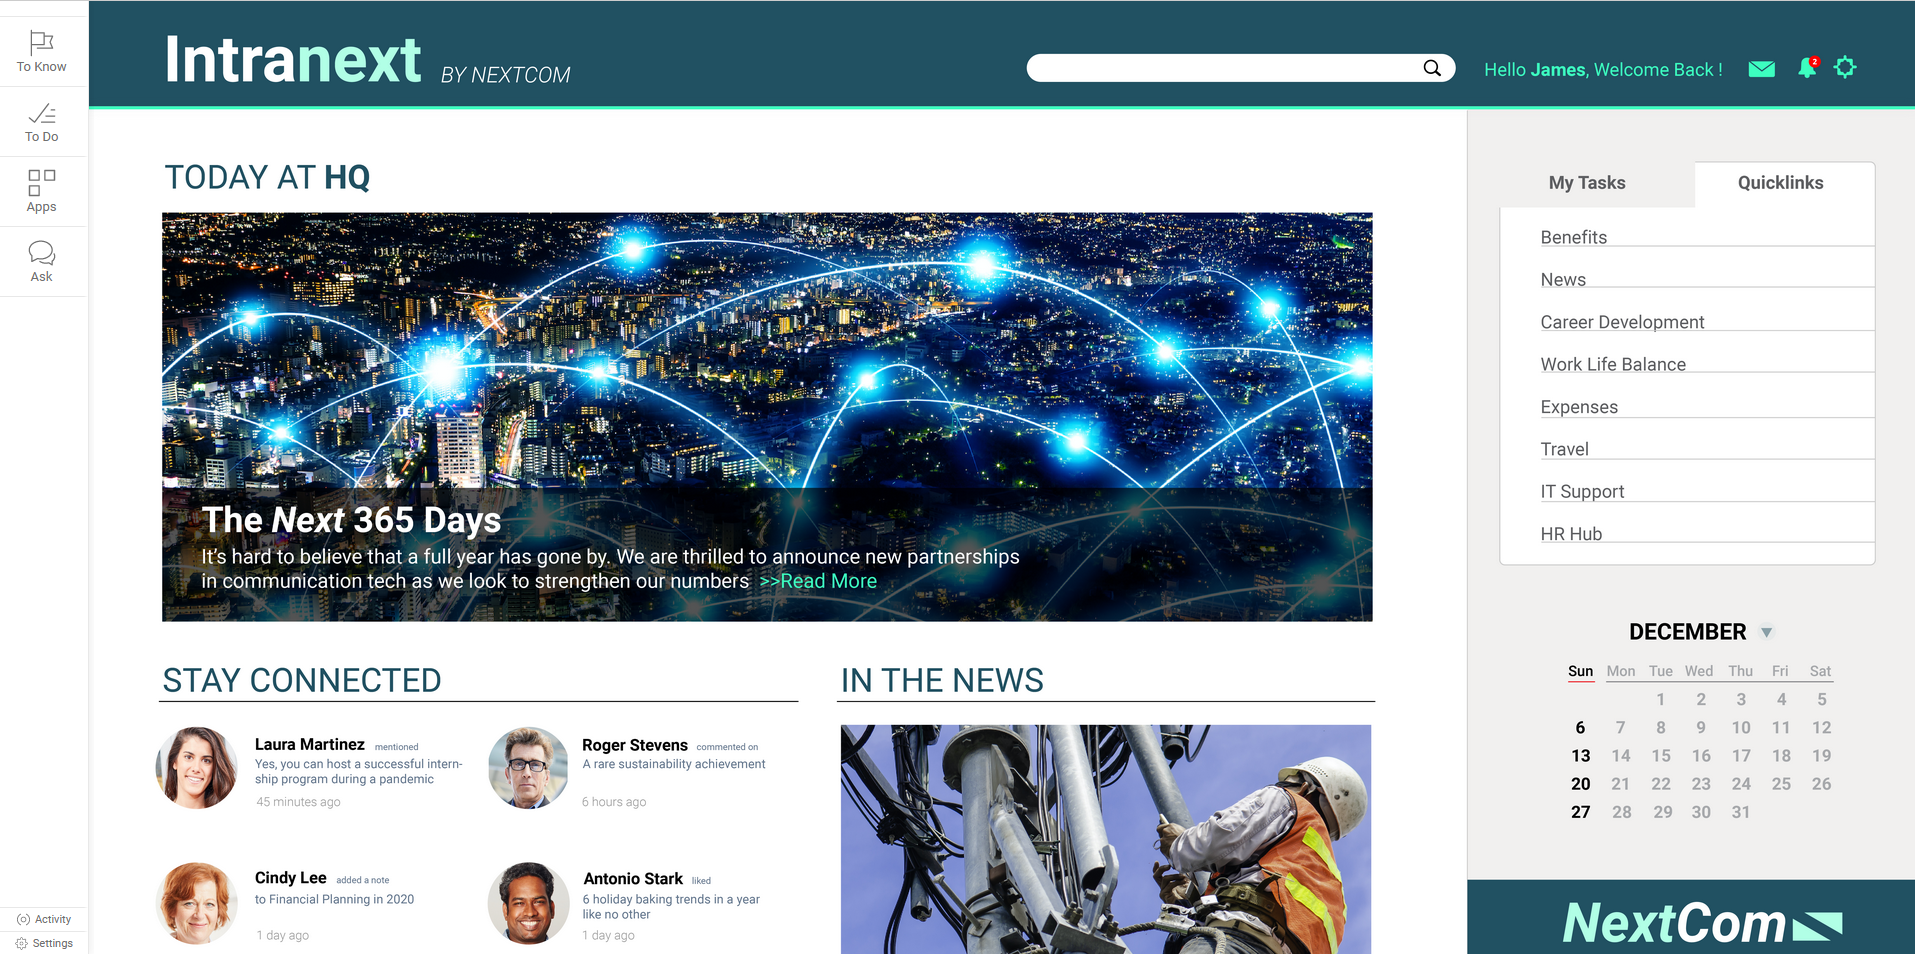
Task: Open Settings in the sidebar bottom
Action: coord(44,943)
